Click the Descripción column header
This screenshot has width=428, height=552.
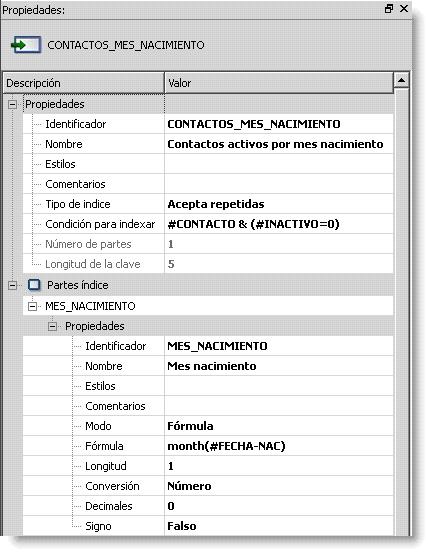83,83
